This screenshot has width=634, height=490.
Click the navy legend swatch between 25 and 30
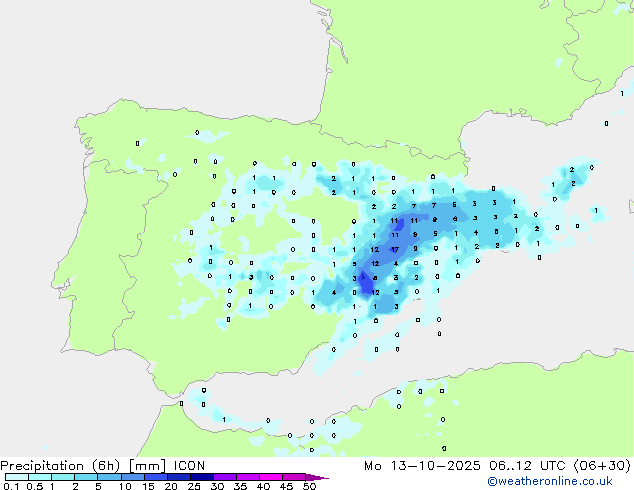[x=201, y=477]
